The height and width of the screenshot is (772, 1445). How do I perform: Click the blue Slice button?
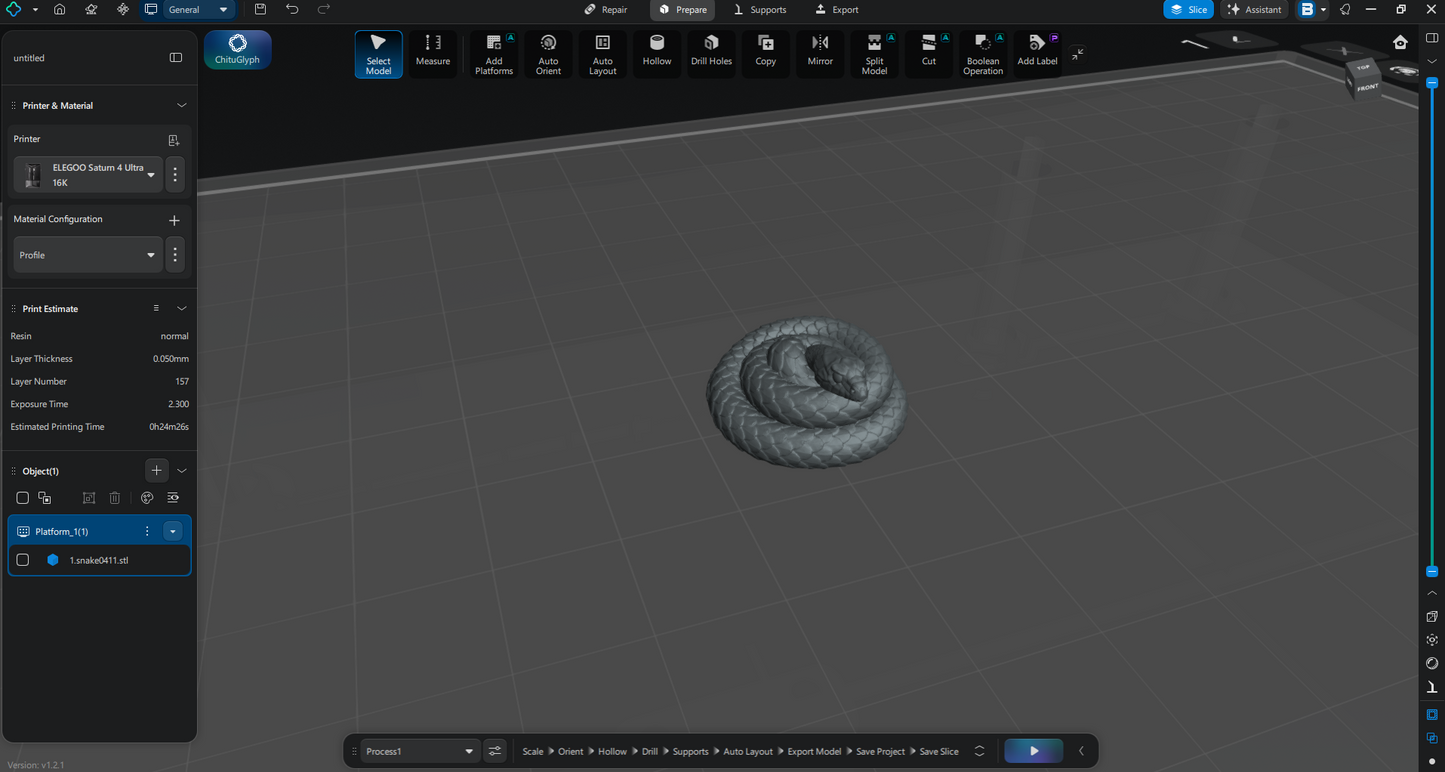[x=1188, y=10]
